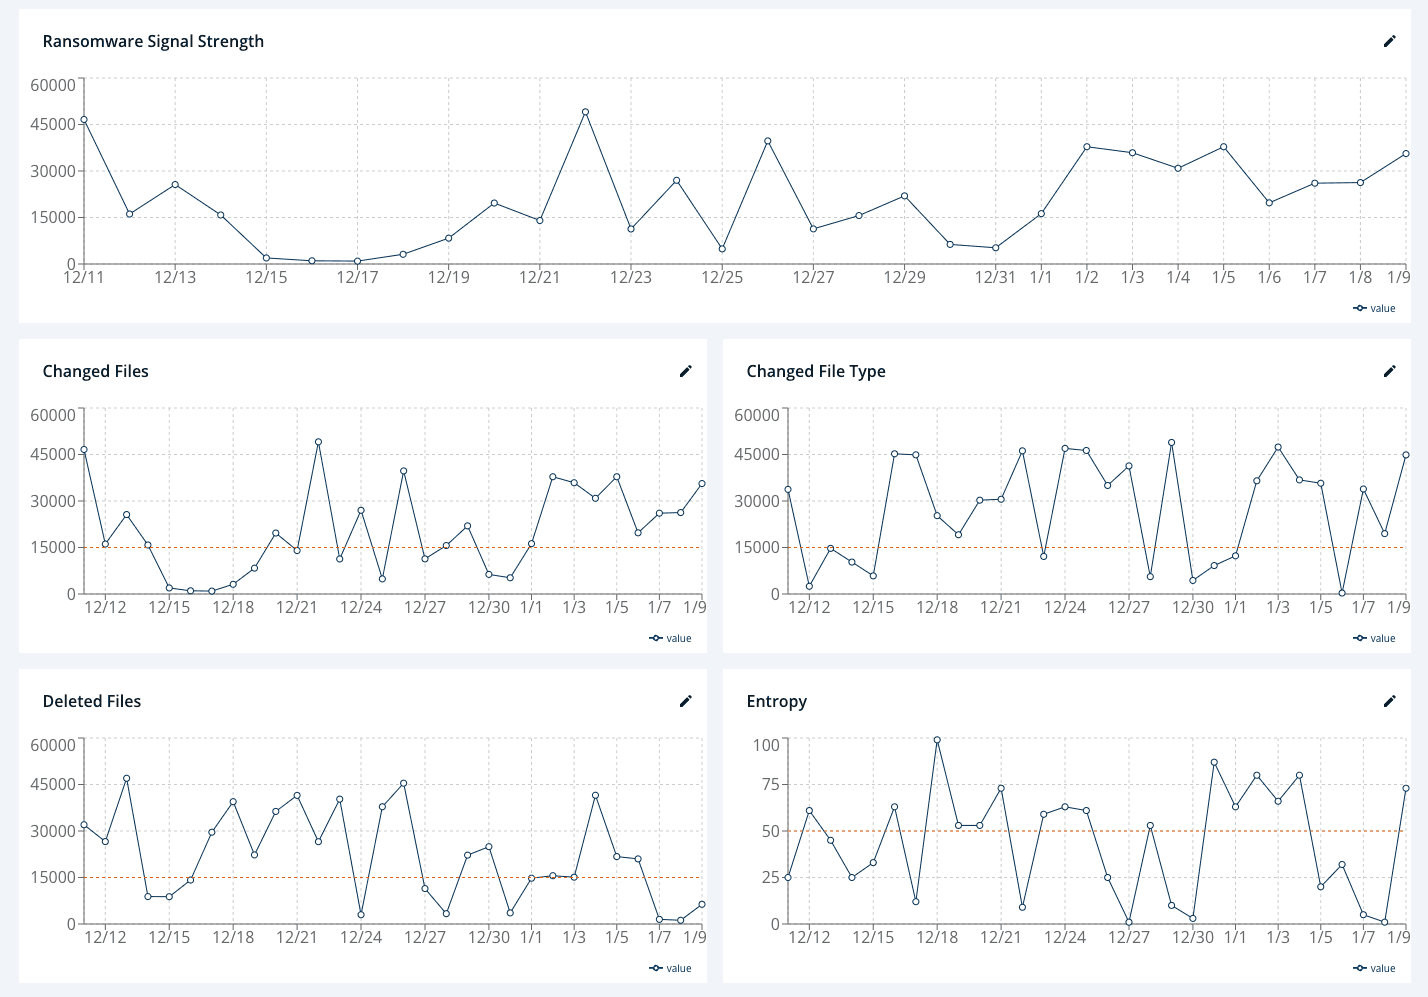Select the zero-value point in Changed File Type
The image size is (1428, 997).
[x=1342, y=593]
